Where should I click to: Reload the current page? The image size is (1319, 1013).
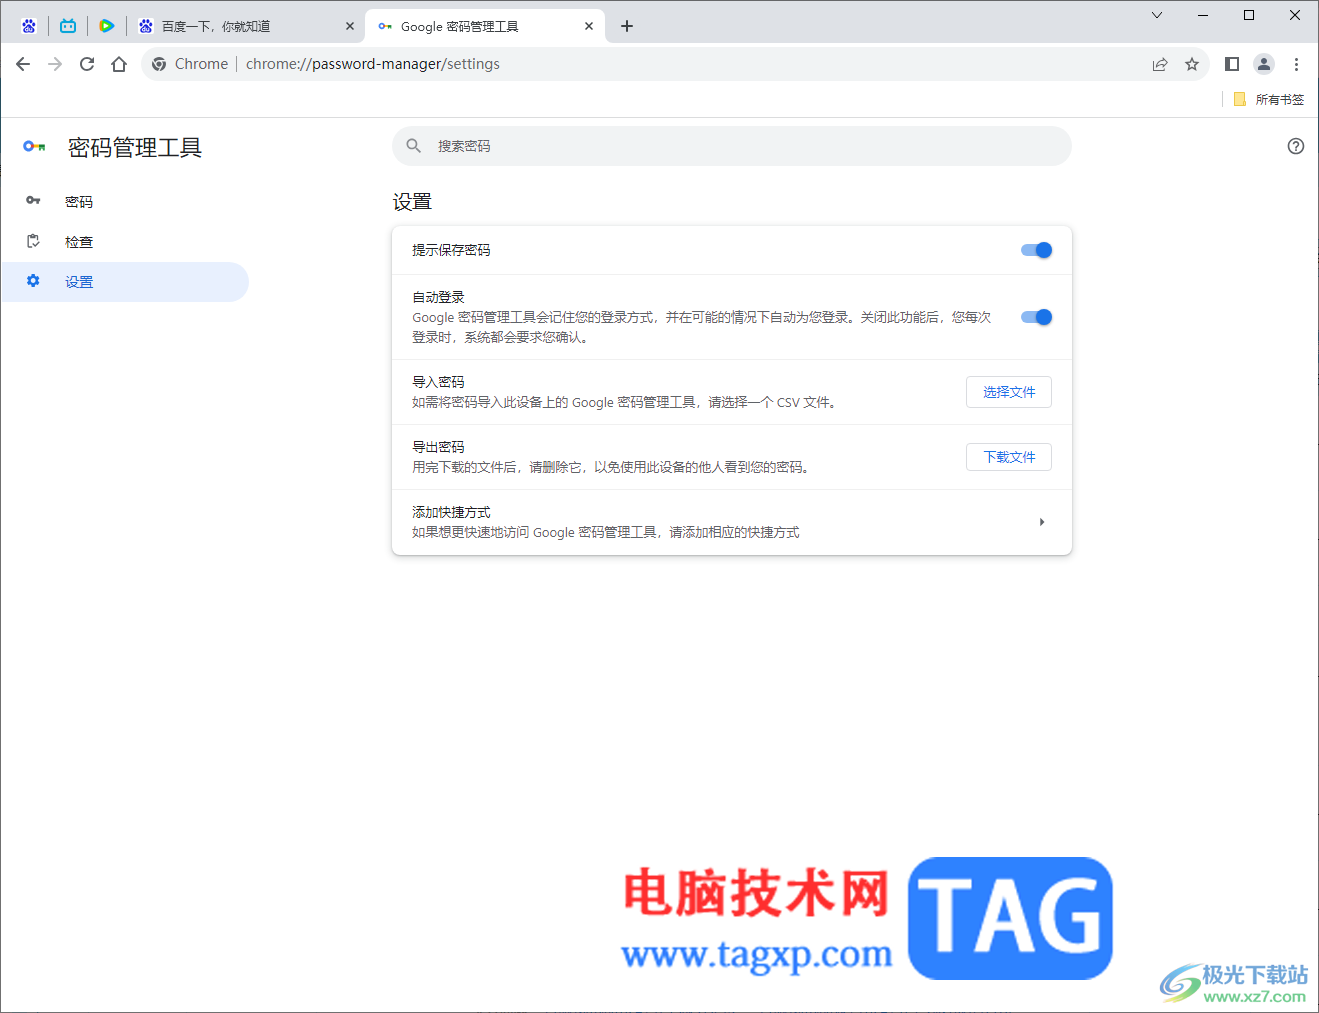(87, 64)
